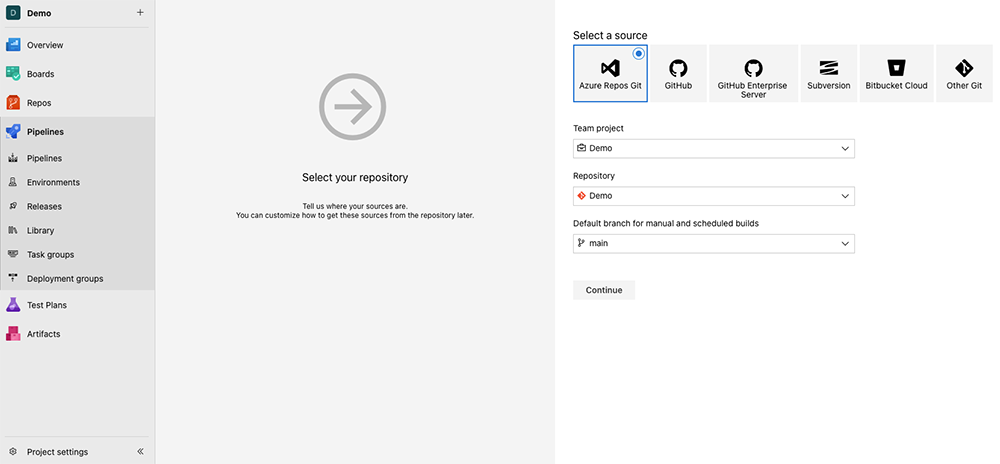Click the plus icon next to Demo

click(x=140, y=13)
